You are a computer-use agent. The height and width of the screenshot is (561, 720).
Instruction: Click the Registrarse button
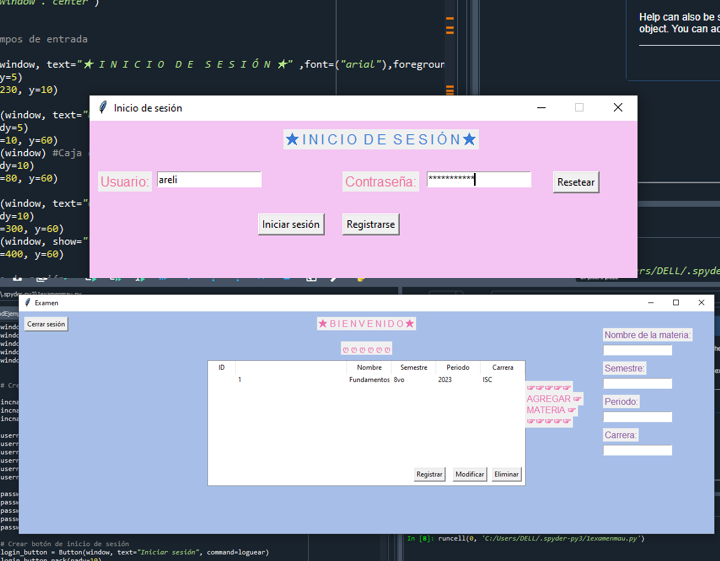point(371,224)
